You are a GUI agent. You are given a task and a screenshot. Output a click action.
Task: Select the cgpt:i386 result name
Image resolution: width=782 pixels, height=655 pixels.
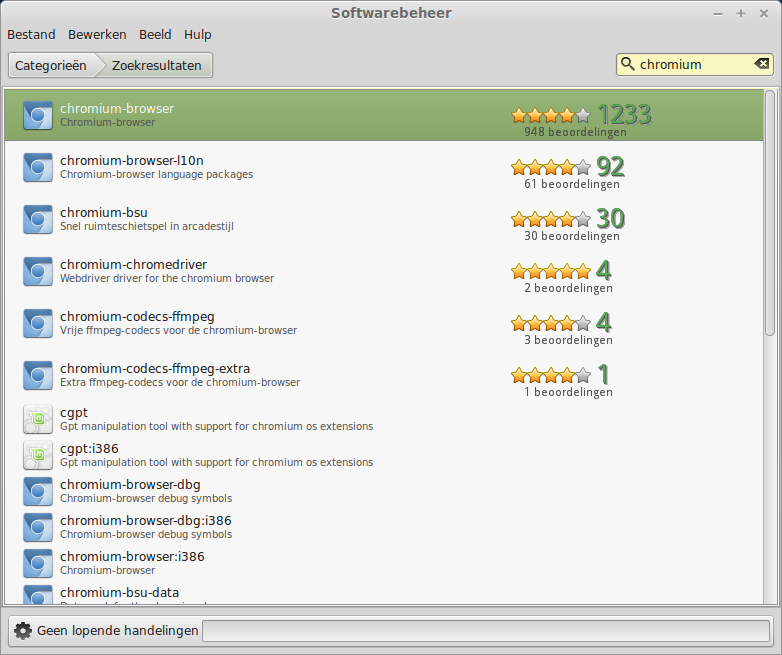tap(89, 448)
